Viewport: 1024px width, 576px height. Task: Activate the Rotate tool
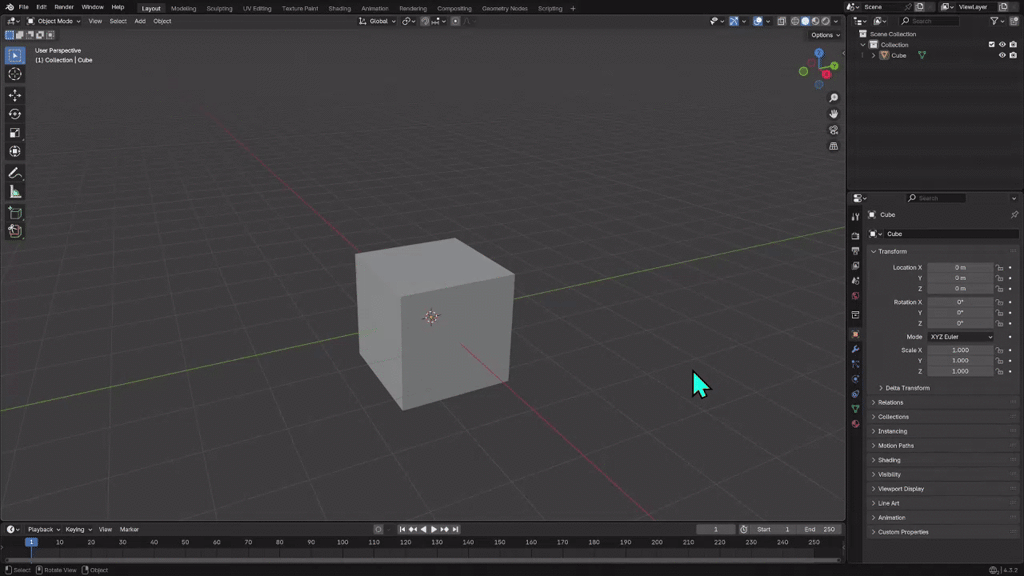15,114
